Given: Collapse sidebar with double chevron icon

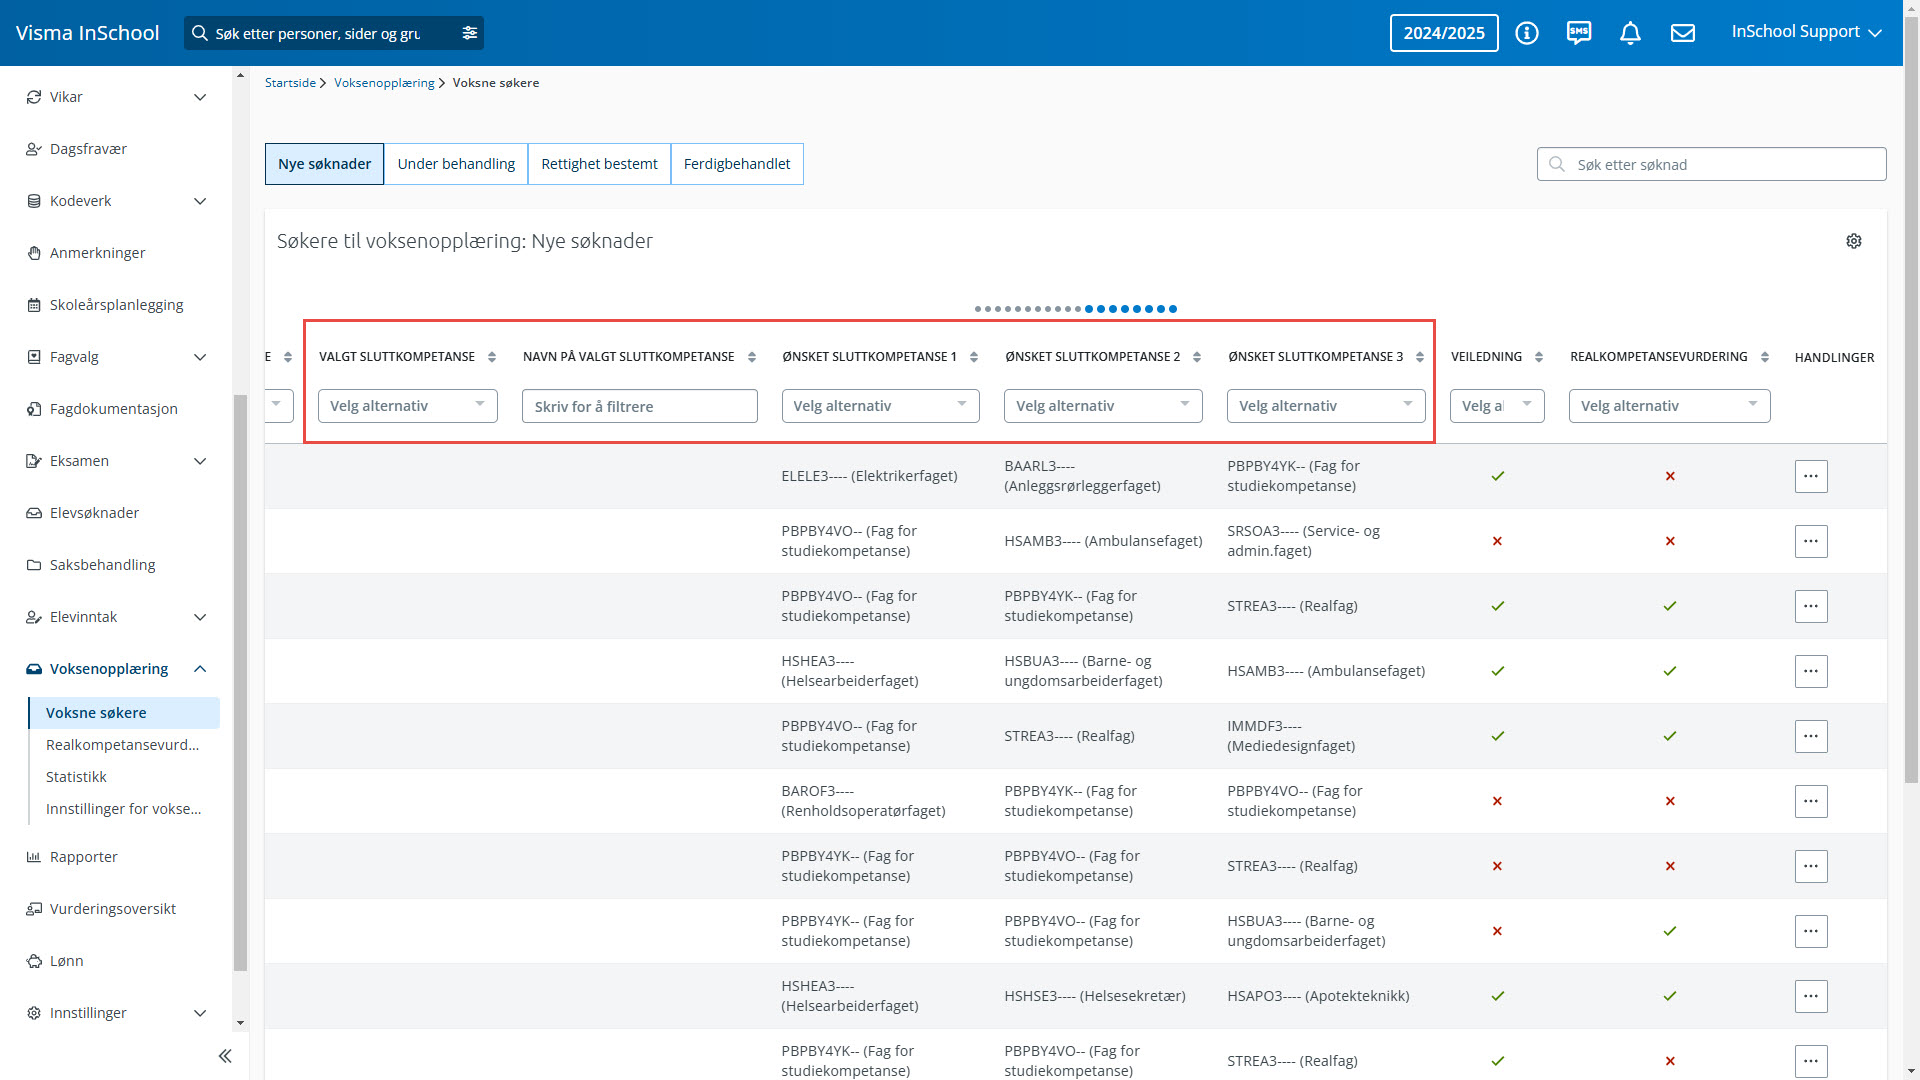Looking at the screenshot, I should click(225, 1056).
